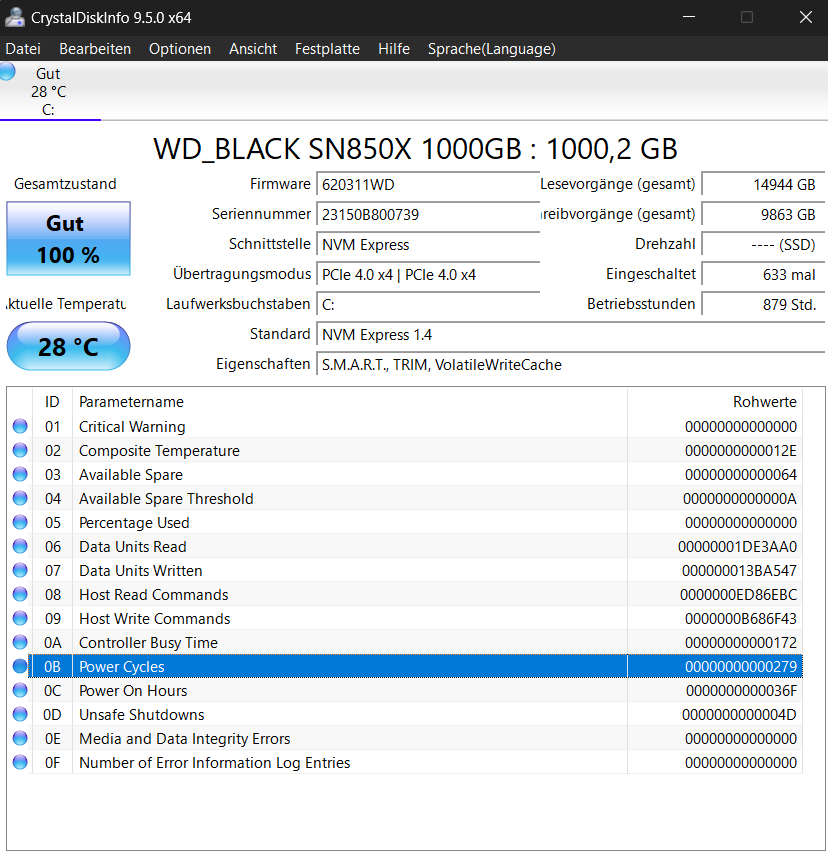The width and height of the screenshot is (828, 857).
Task: Select the Data Units Written parameter name
Action: [x=141, y=571]
